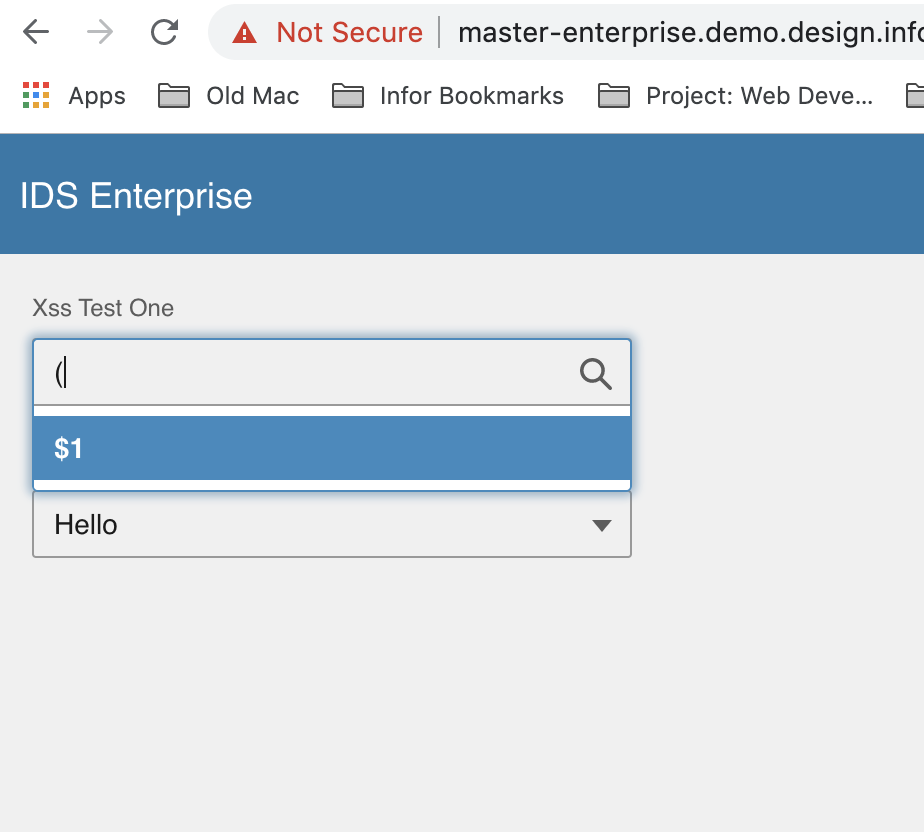This screenshot has width=924, height=832.
Task: Click the IDS Enterprise header title
Action: (x=136, y=196)
